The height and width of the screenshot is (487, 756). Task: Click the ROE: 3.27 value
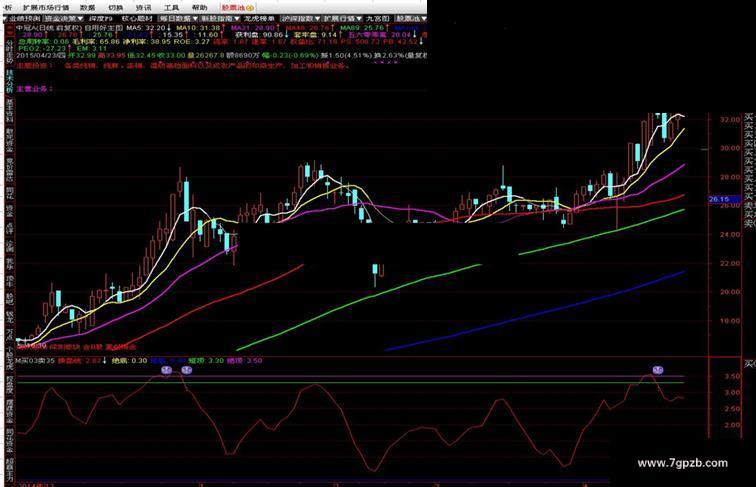pyautogui.click(x=192, y=41)
